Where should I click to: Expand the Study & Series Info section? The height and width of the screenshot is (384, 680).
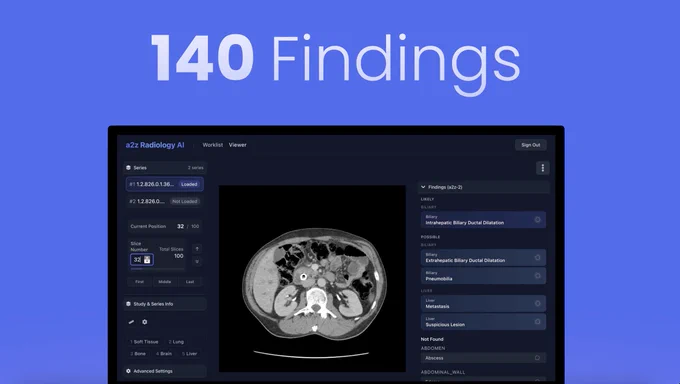click(x=165, y=304)
